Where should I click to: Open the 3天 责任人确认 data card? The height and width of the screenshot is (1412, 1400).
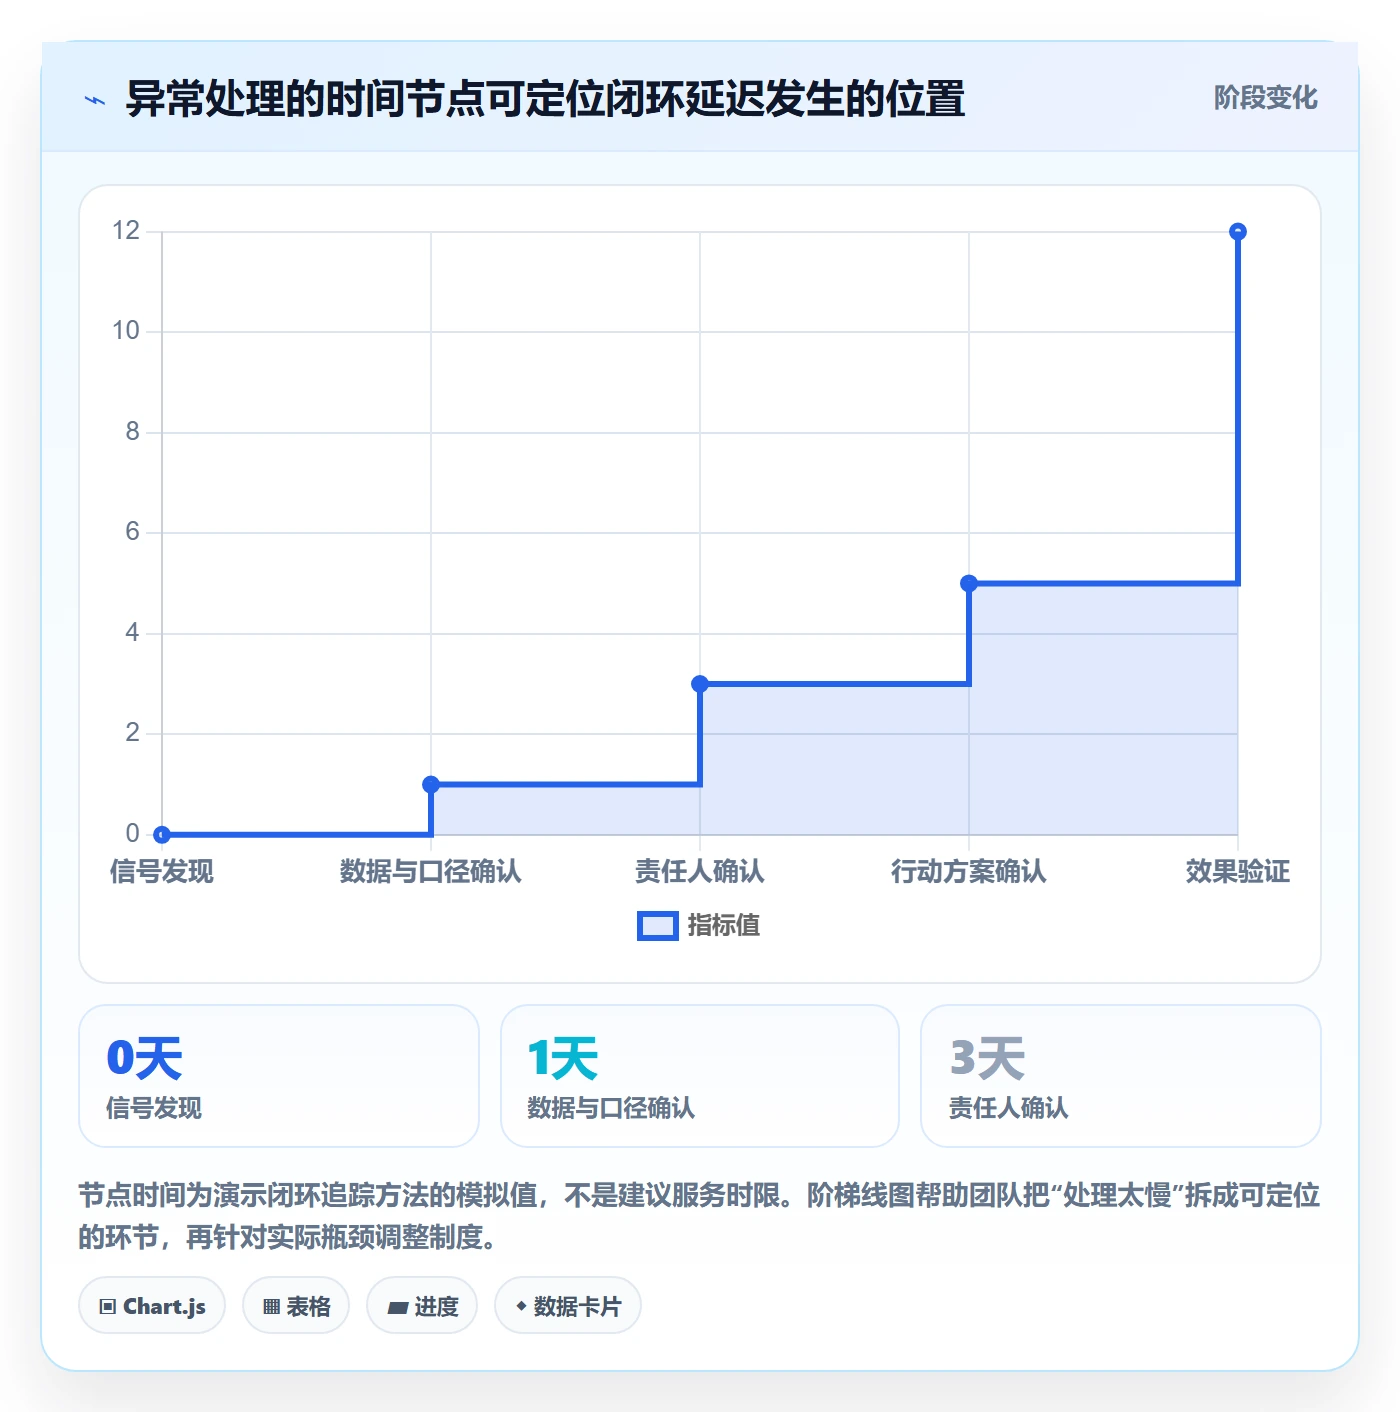click(x=1121, y=1076)
